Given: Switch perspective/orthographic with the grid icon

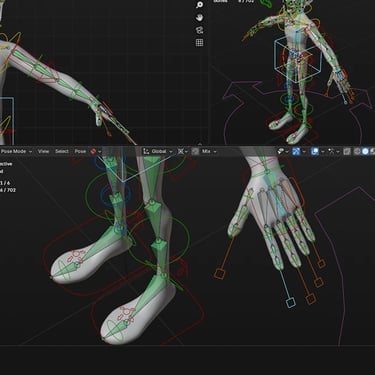Looking at the screenshot, I should [x=199, y=43].
